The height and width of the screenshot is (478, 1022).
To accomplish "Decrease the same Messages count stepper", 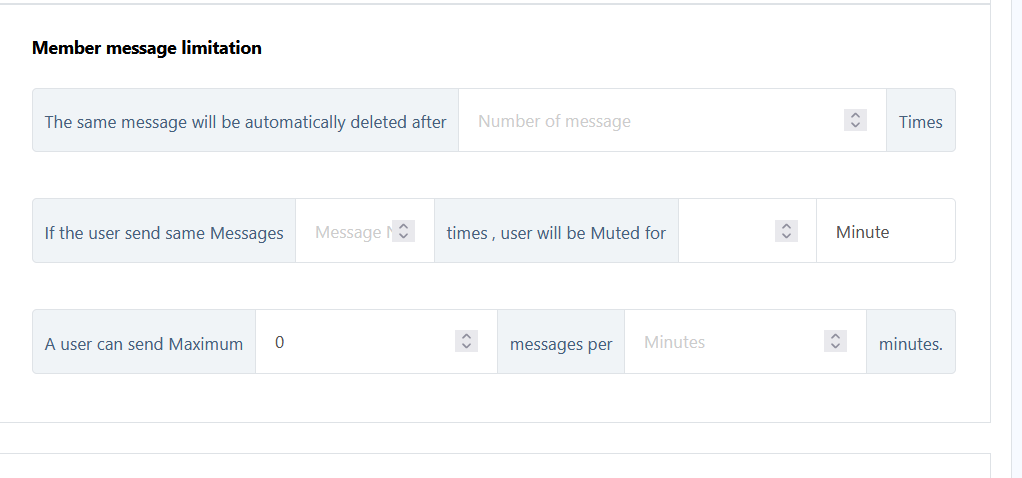I will pos(403,236).
